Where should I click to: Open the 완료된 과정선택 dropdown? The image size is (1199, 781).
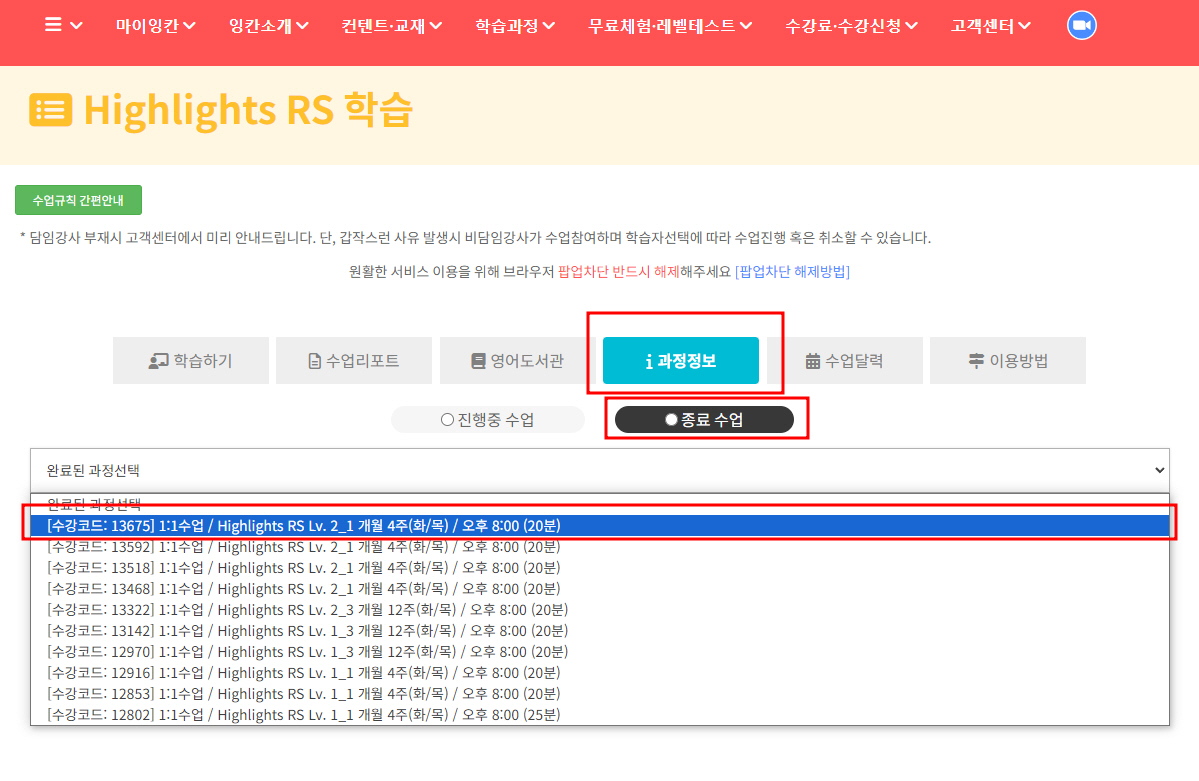600,470
